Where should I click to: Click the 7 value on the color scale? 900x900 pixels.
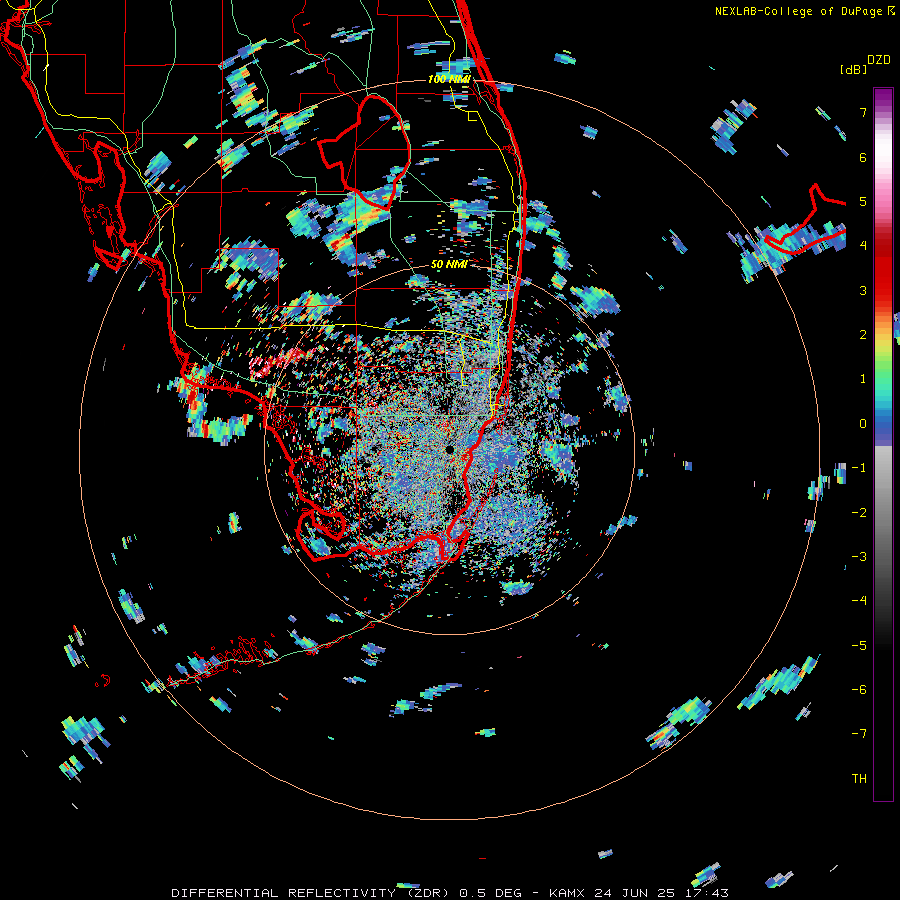863,112
